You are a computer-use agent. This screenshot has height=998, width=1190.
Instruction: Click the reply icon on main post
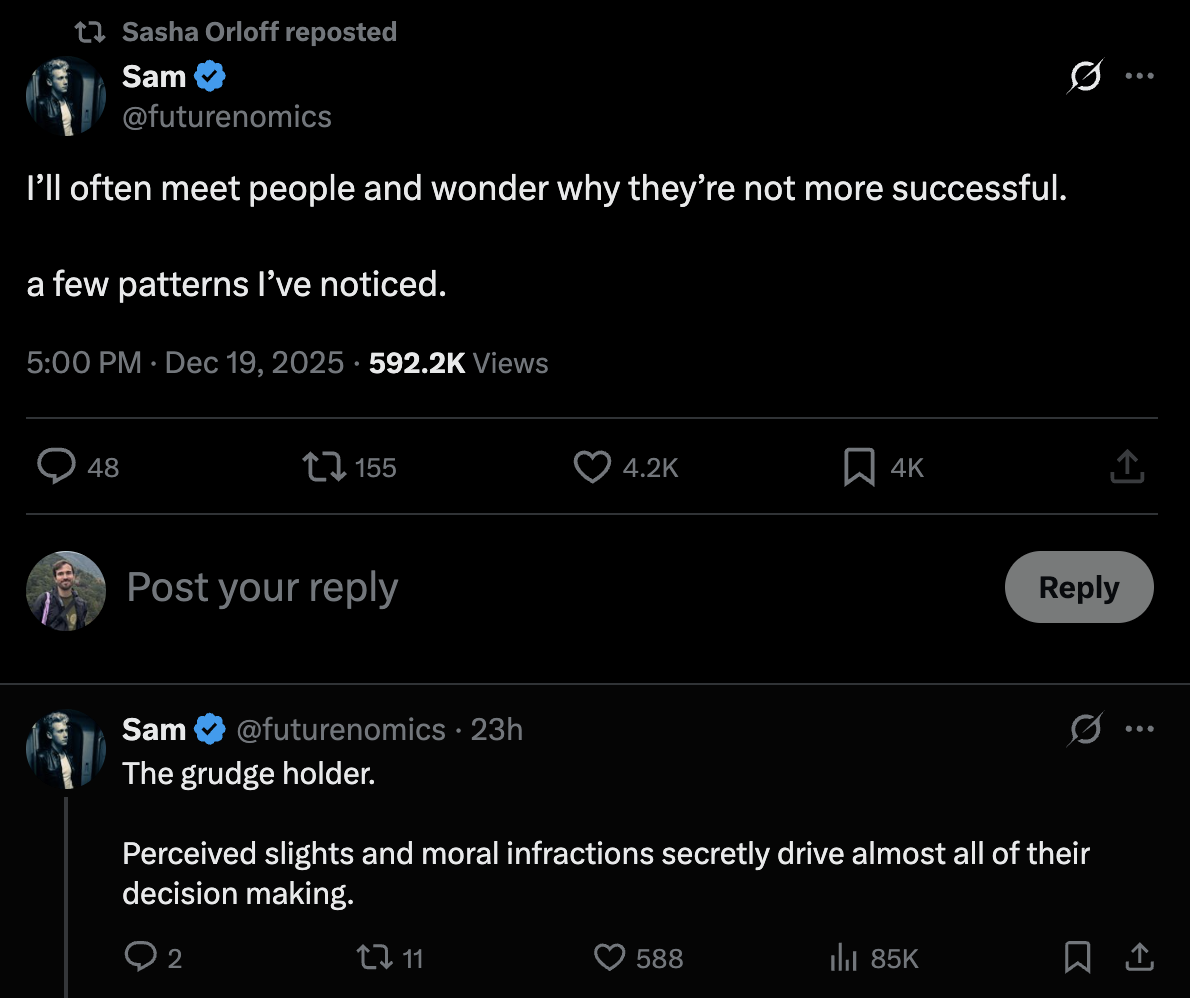point(58,466)
